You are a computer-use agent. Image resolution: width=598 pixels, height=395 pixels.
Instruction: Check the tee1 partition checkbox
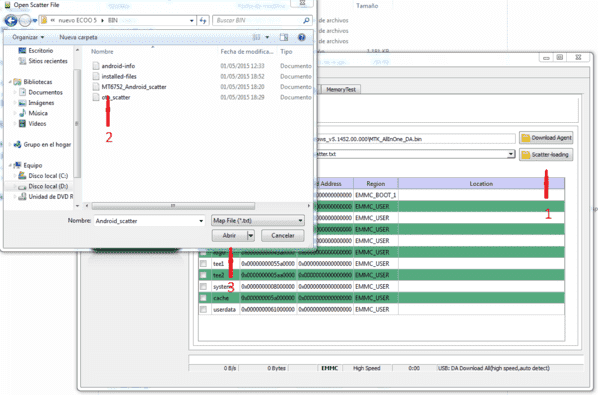pos(203,263)
